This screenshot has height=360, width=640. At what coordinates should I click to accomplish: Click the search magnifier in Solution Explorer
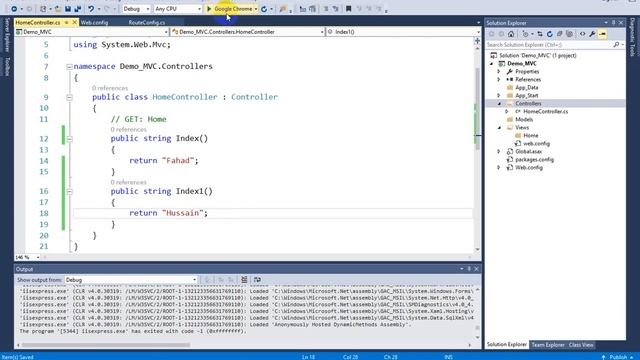(616, 44)
